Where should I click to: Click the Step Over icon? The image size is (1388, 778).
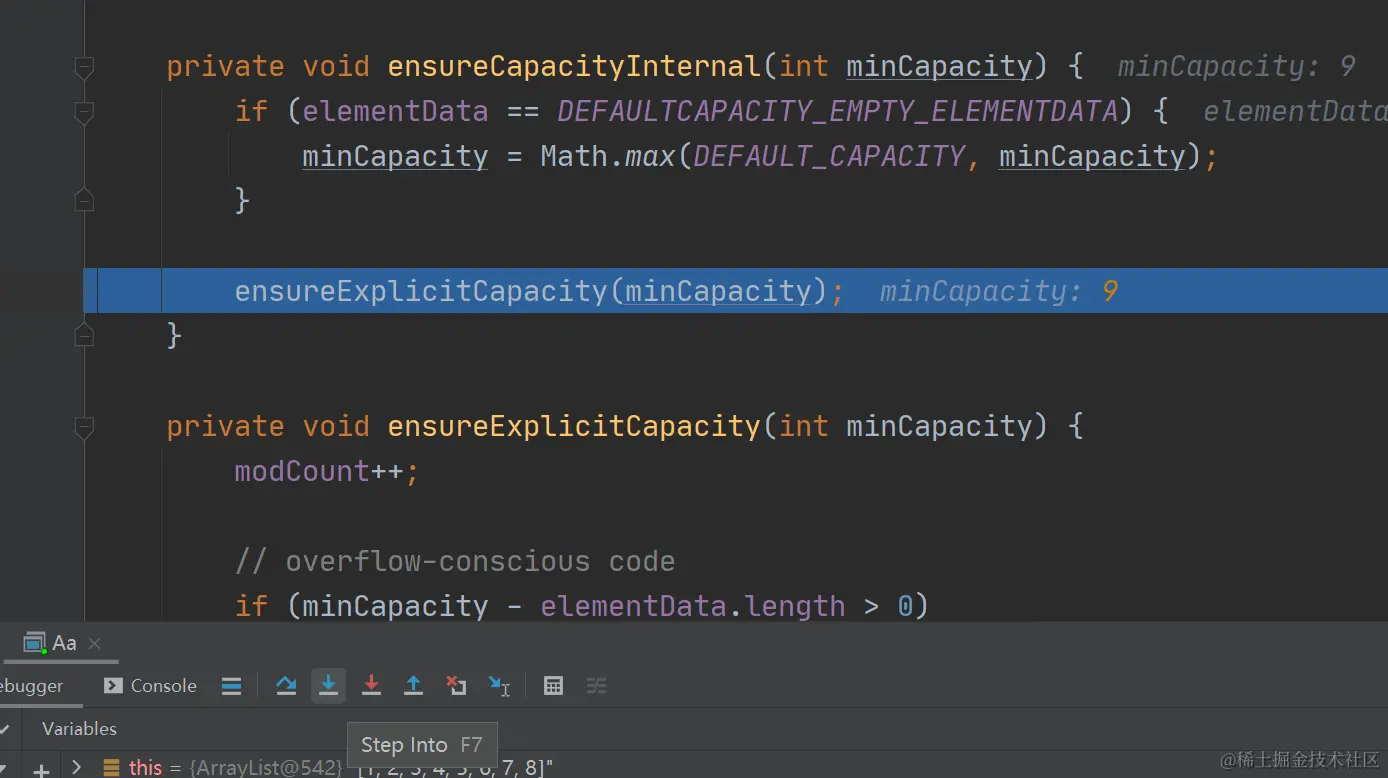286,685
